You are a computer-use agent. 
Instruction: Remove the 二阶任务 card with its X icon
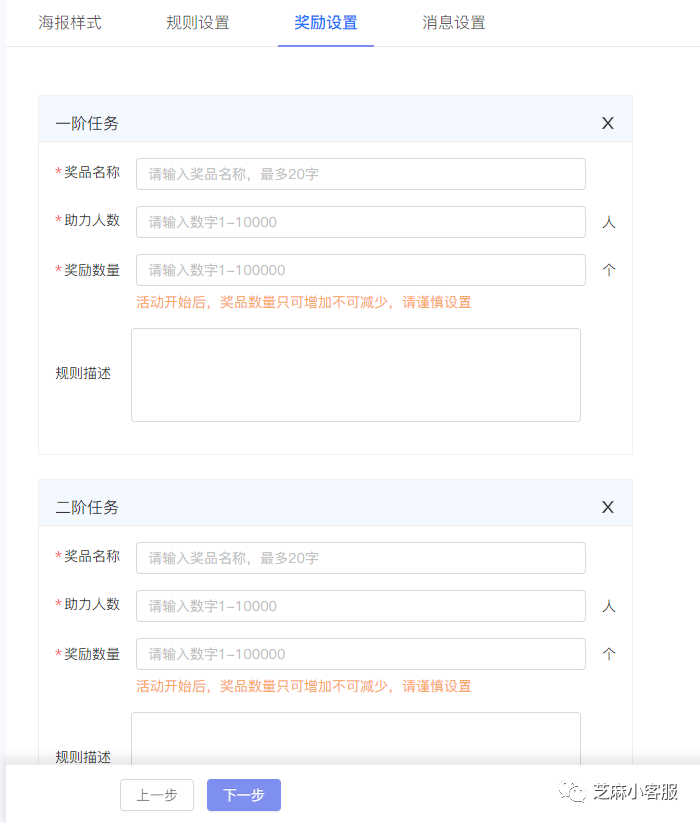tap(608, 507)
